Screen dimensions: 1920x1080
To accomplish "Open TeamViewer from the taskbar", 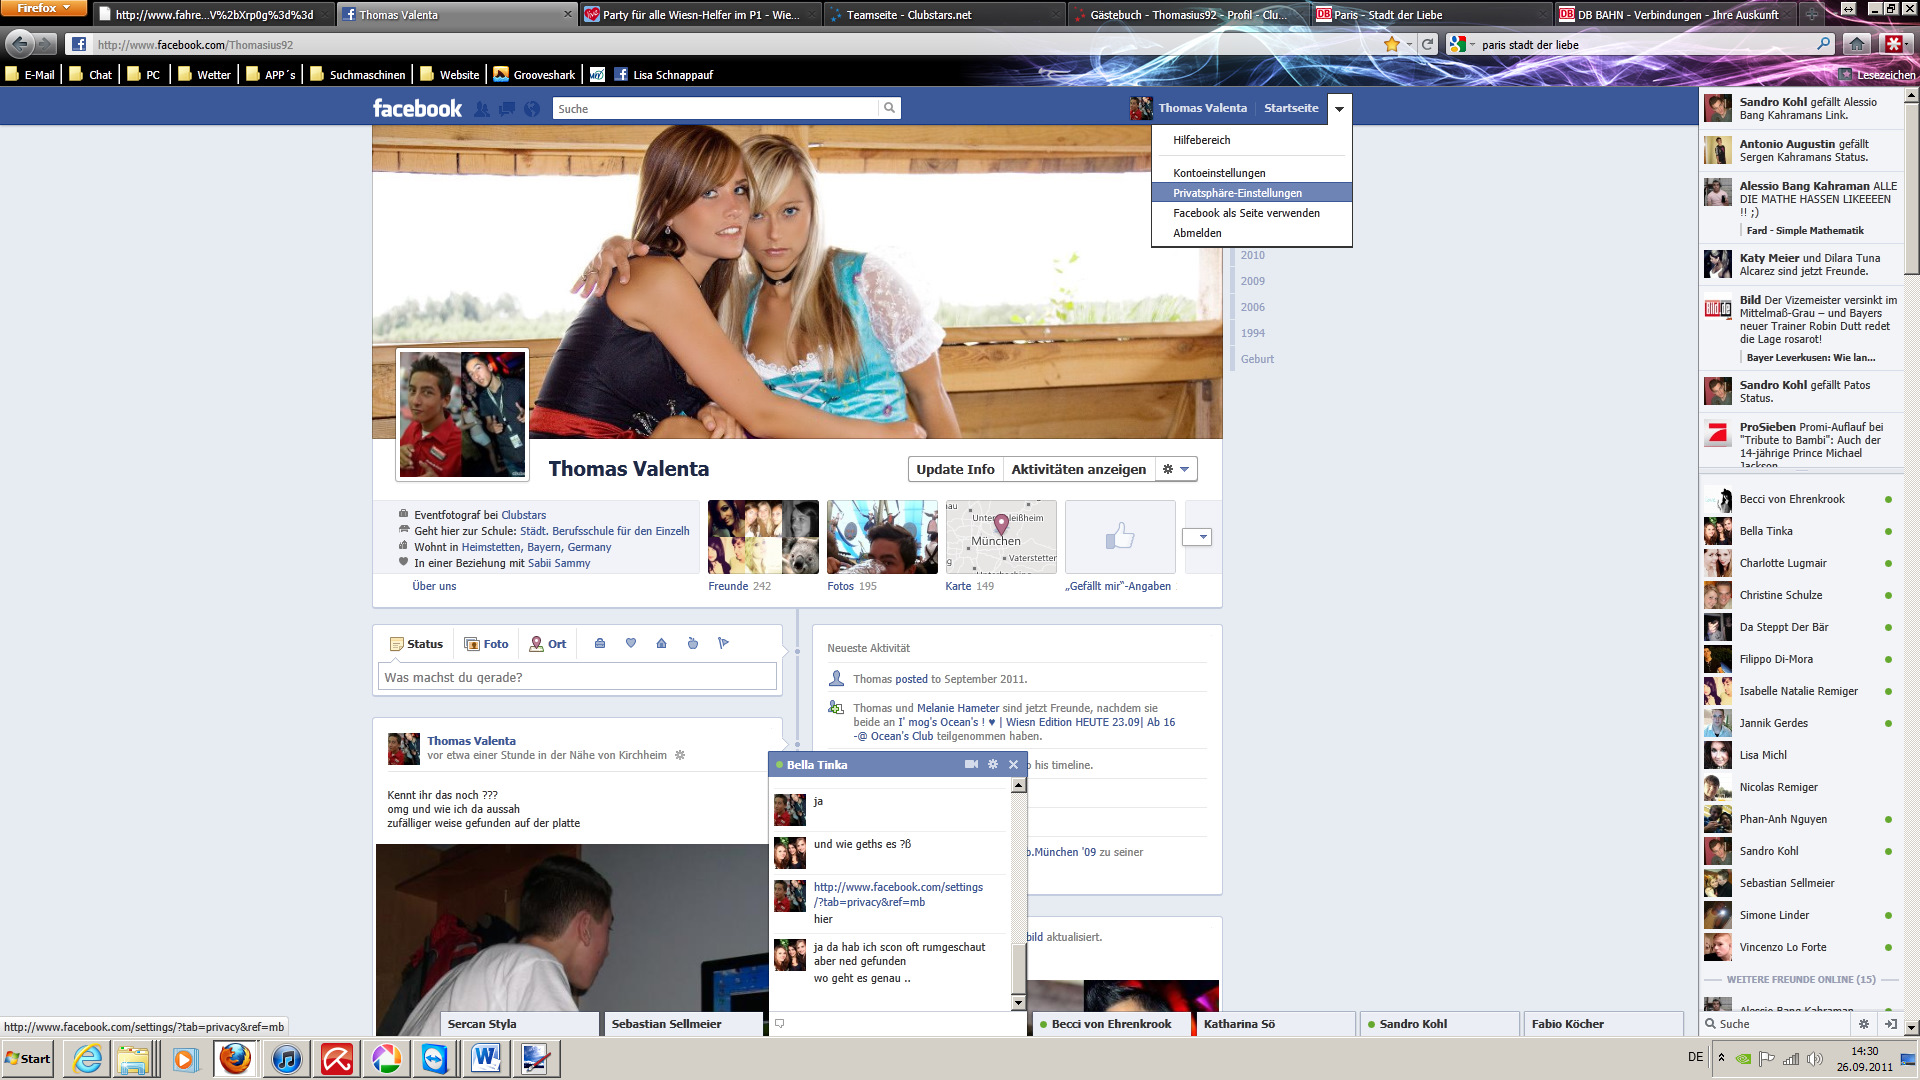I will coord(435,1058).
